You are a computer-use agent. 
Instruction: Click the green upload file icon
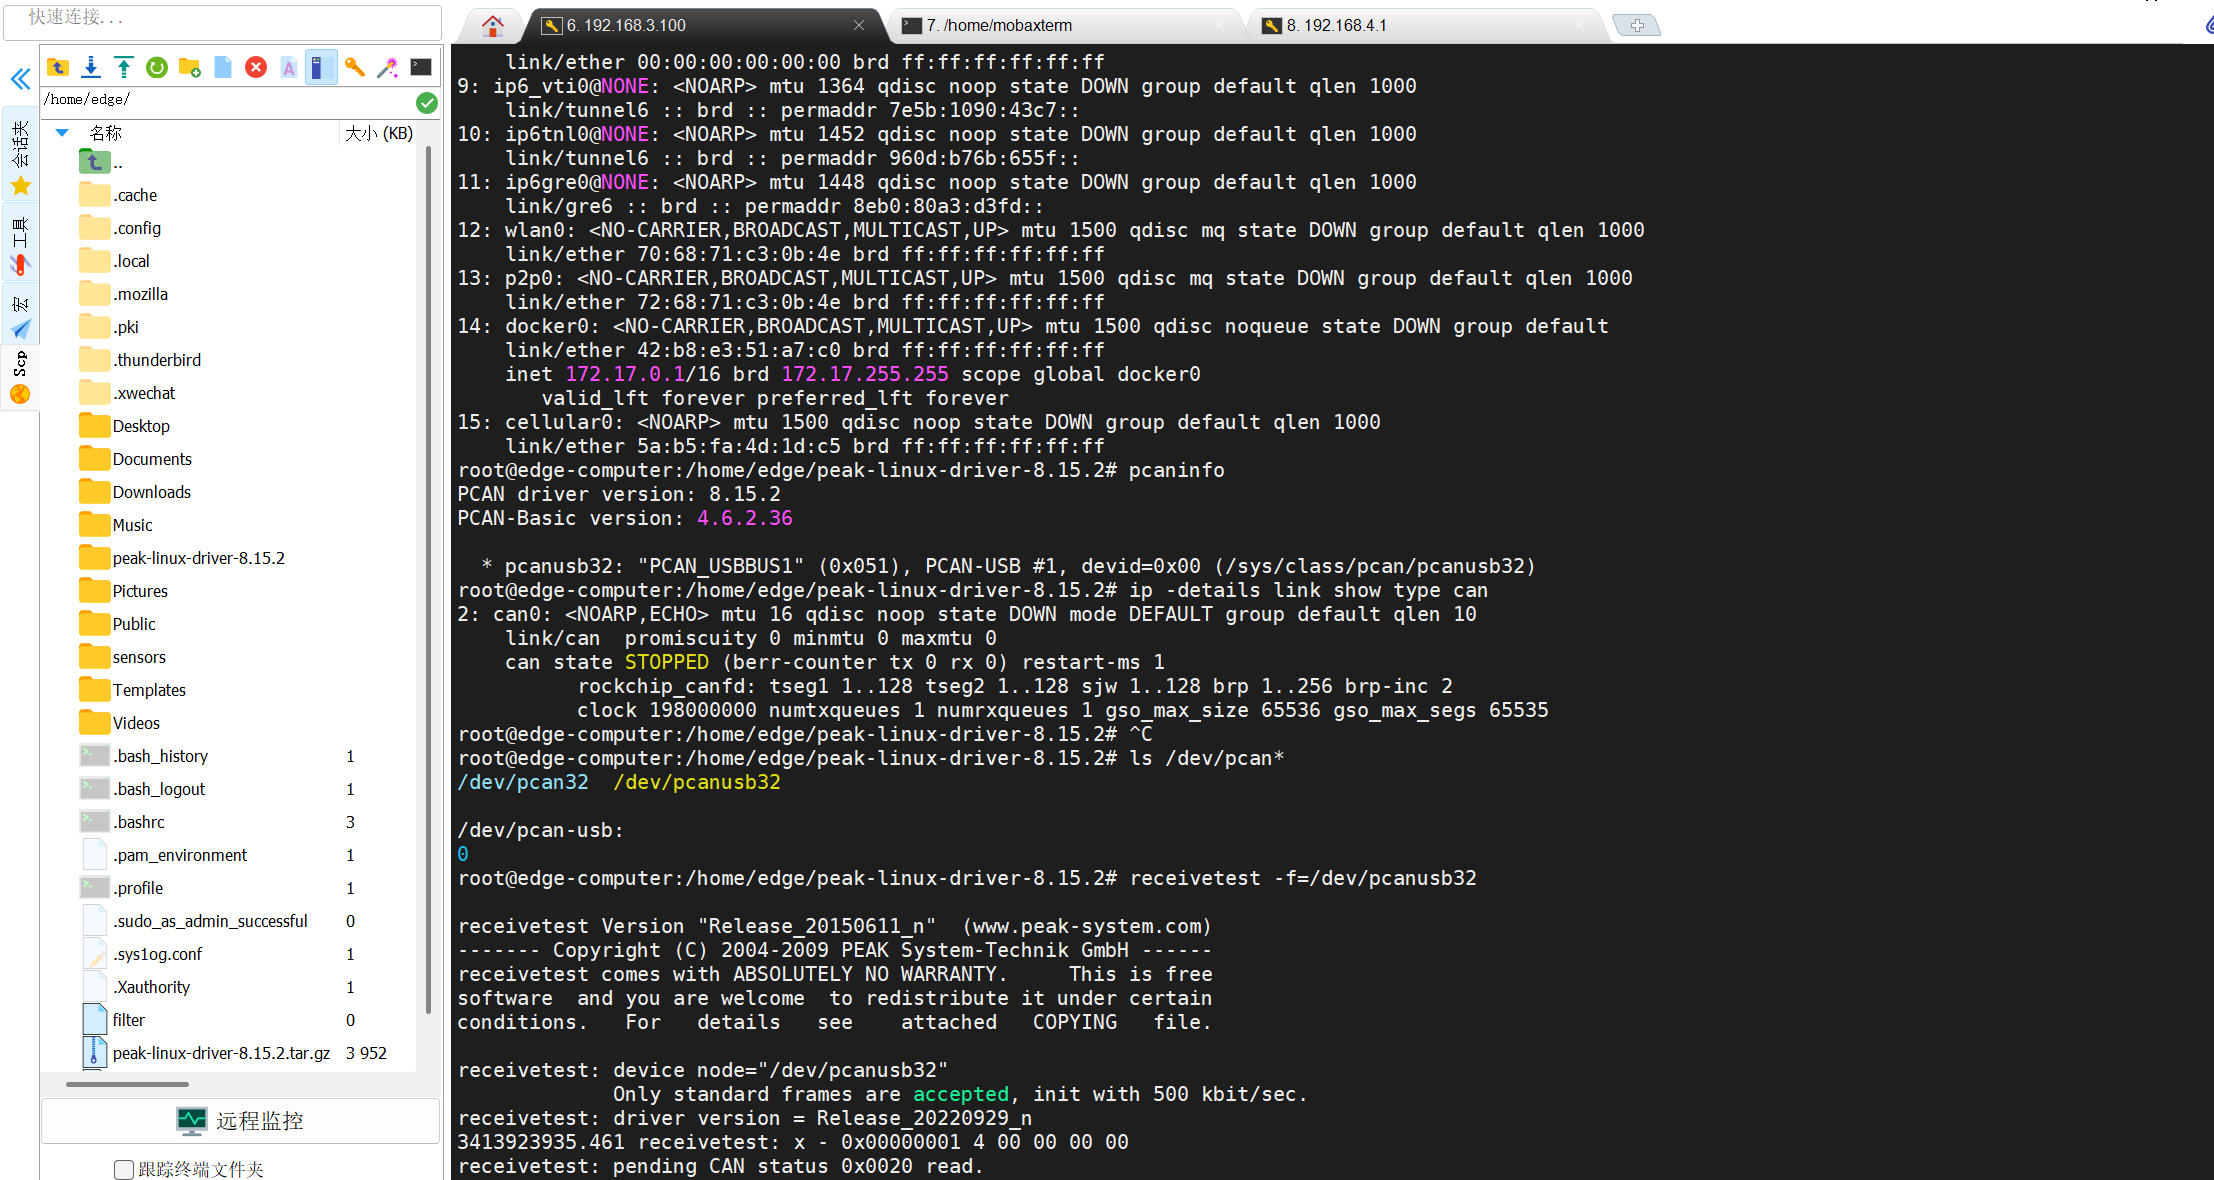[x=124, y=67]
